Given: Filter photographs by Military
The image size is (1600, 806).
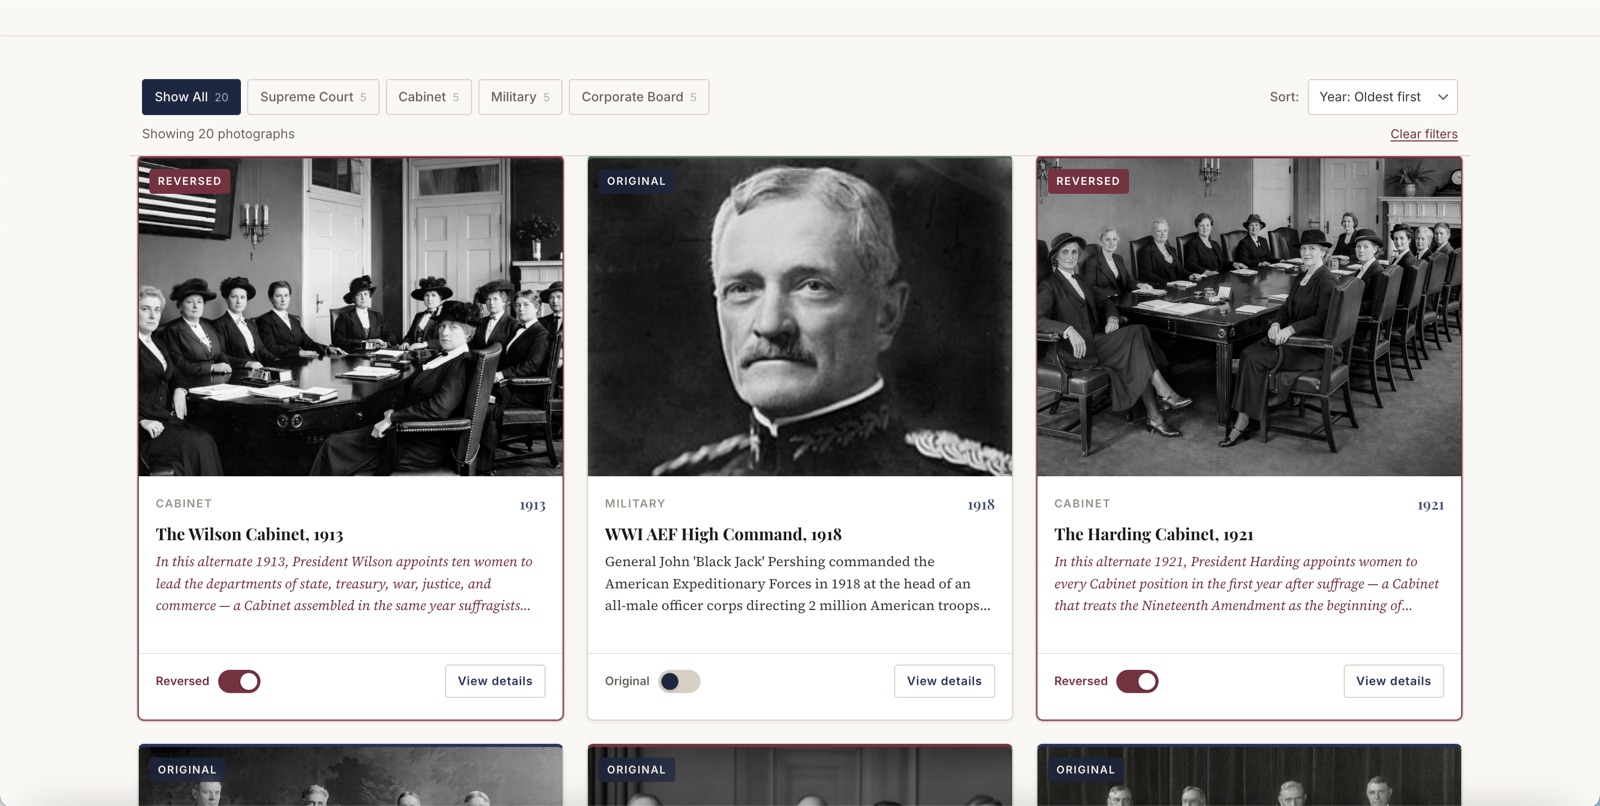Looking at the screenshot, I should pos(520,97).
